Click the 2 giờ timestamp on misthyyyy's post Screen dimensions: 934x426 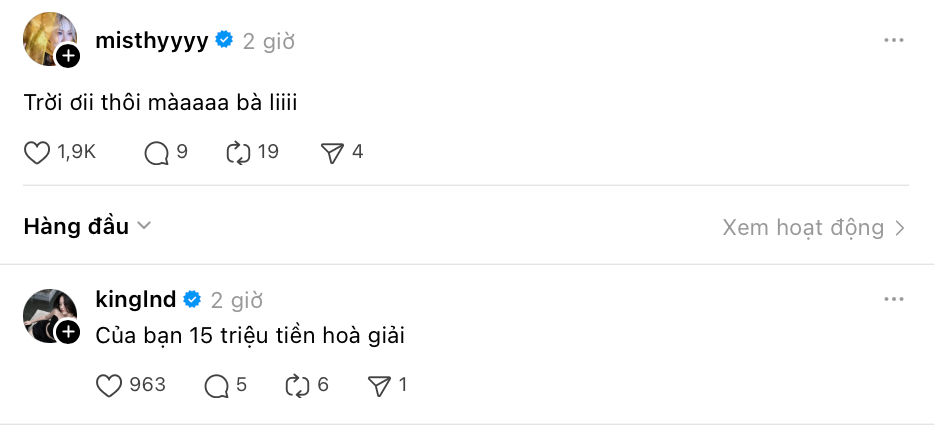click(268, 41)
